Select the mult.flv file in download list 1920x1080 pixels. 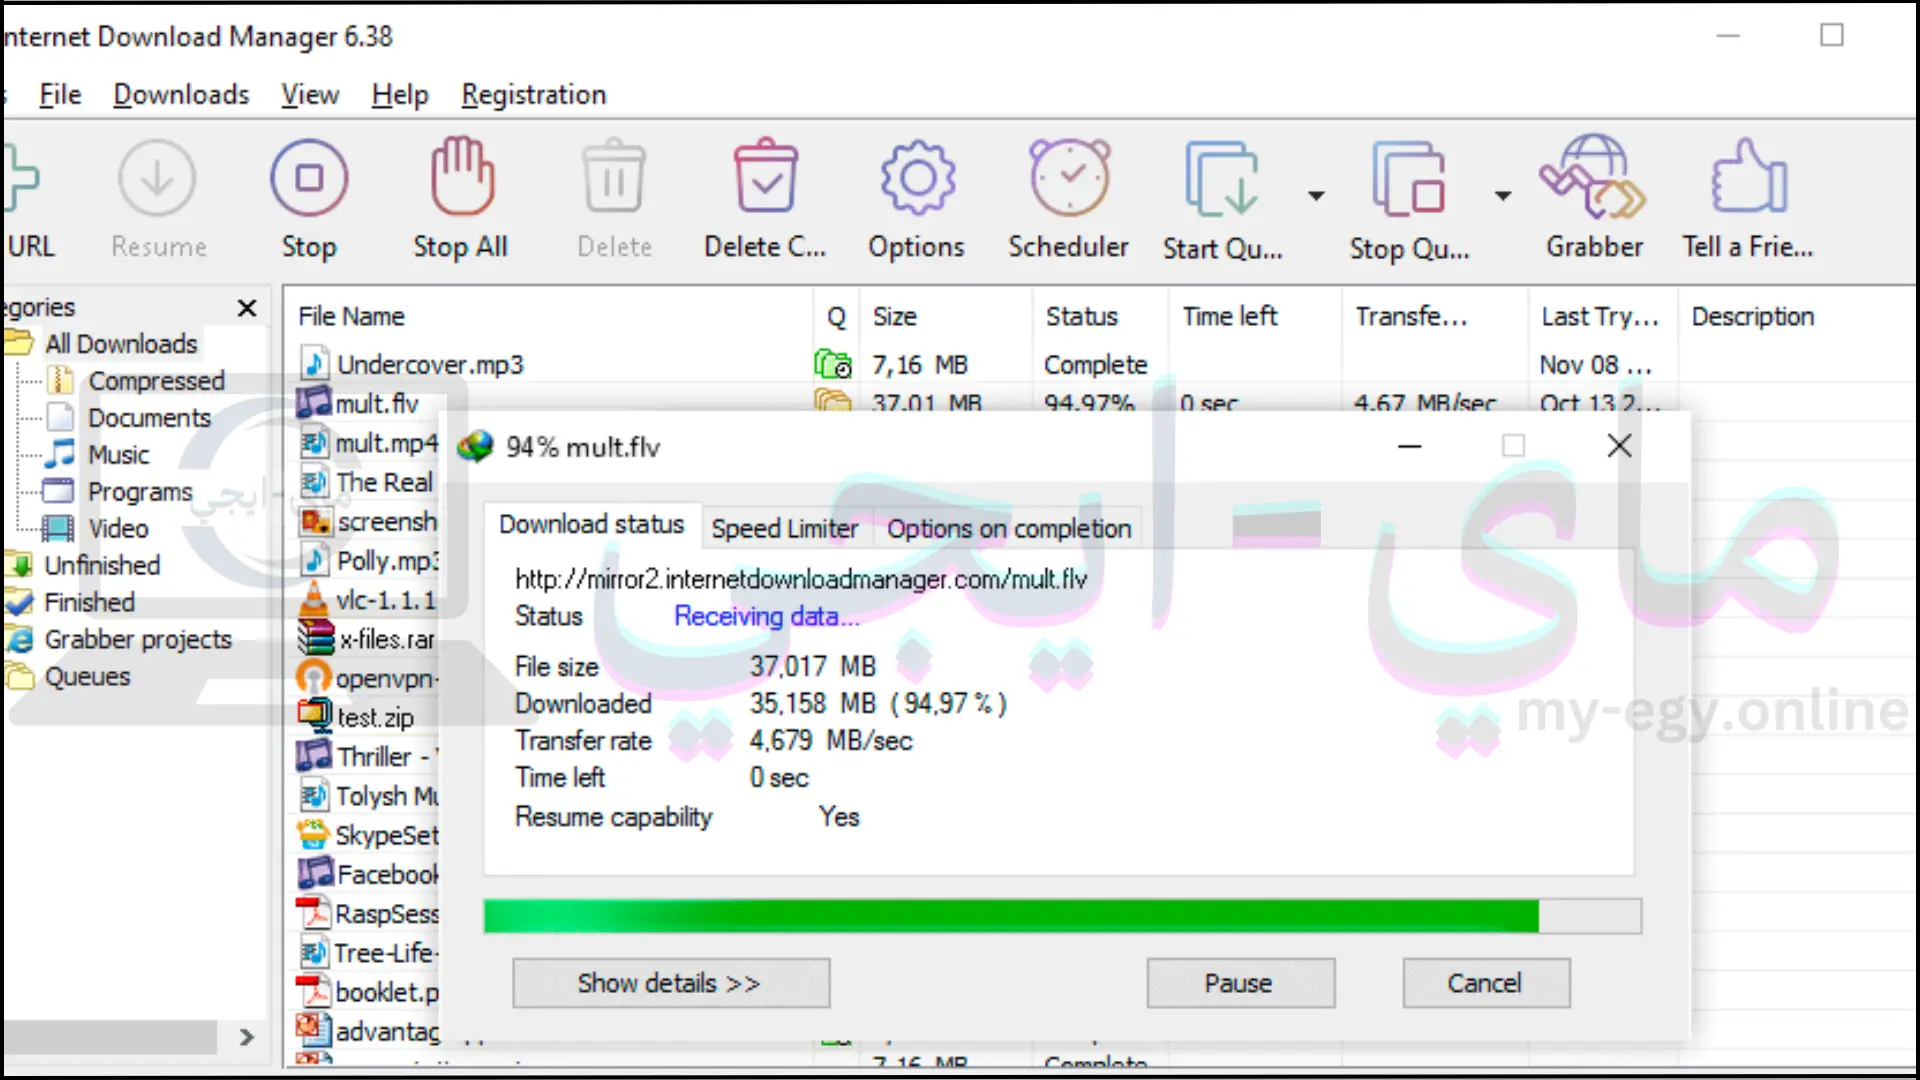pos(377,404)
